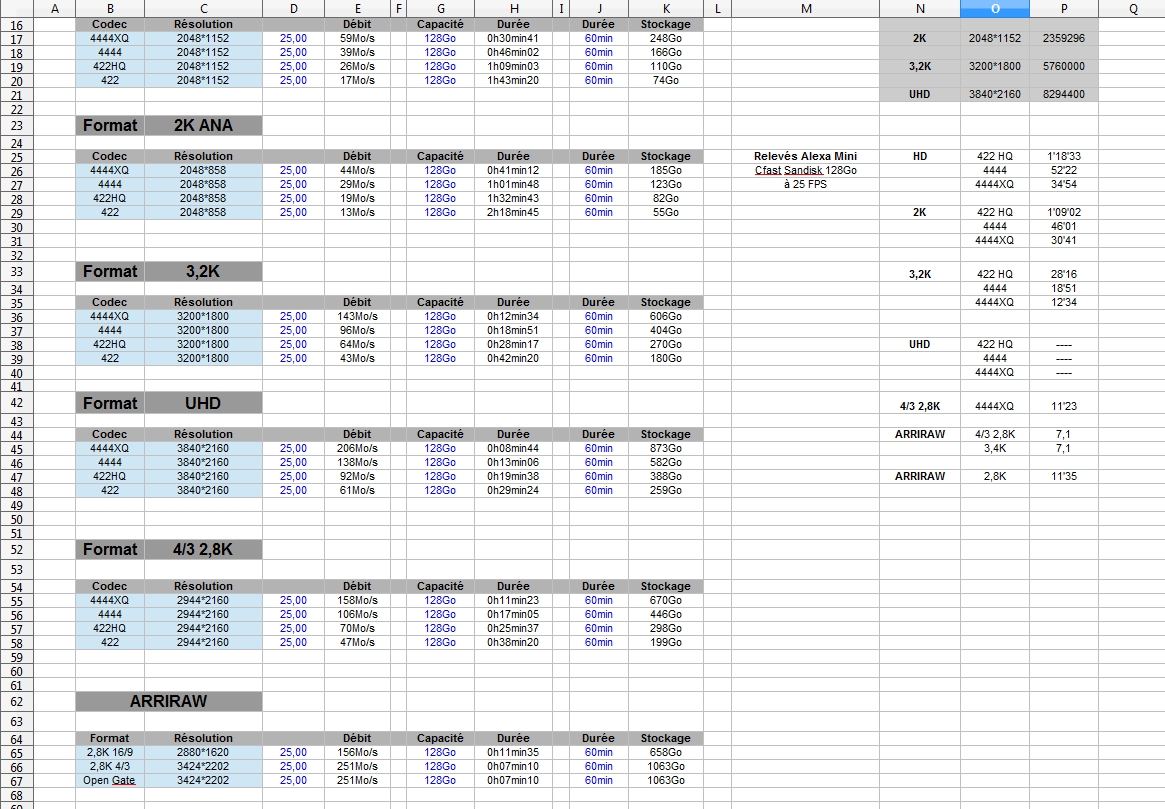Click the 670Go stockage cell
Viewport: 1165px width, 809px height.
(666, 600)
